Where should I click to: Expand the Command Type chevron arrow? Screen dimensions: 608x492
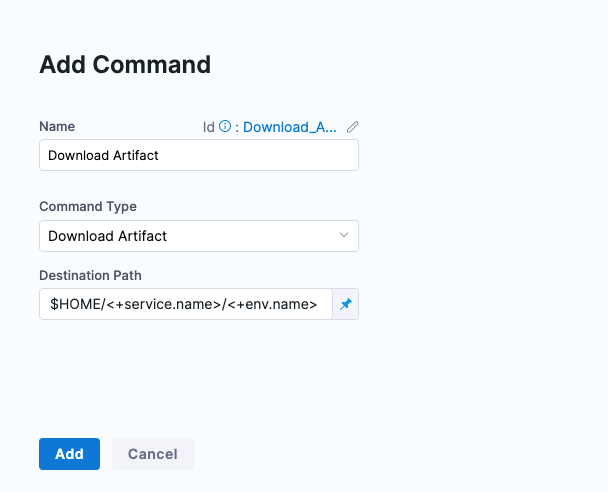[x=343, y=236]
